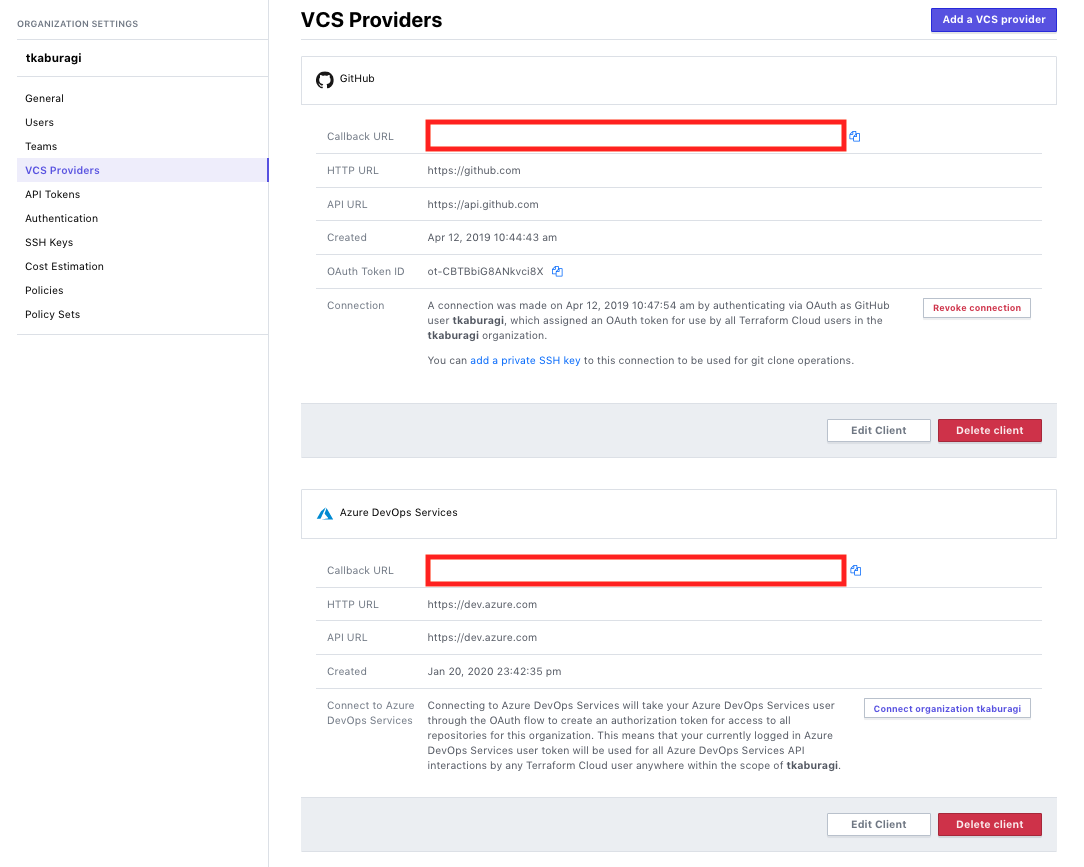1084x867 pixels.
Task: Copy the GitHub callback URL
Action: click(855, 136)
